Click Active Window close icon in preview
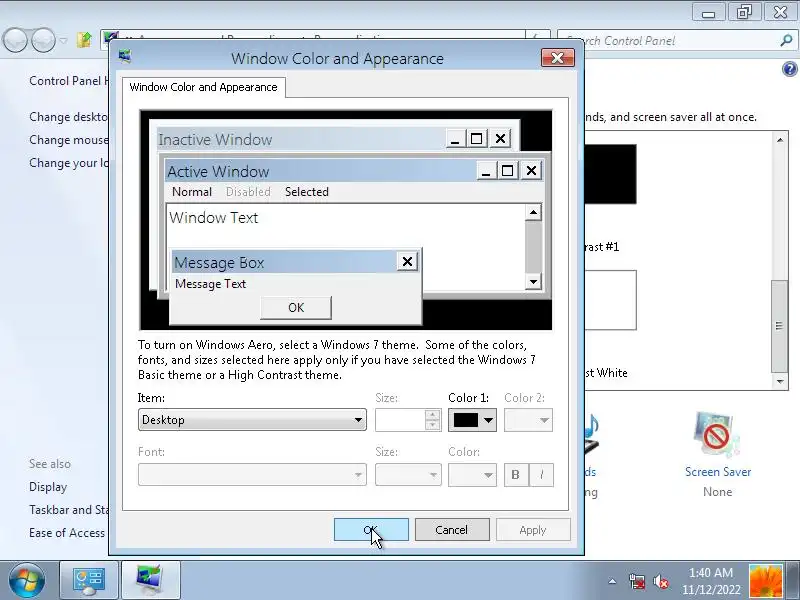Image resolution: width=800 pixels, height=600 pixels. click(x=531, y=171)
